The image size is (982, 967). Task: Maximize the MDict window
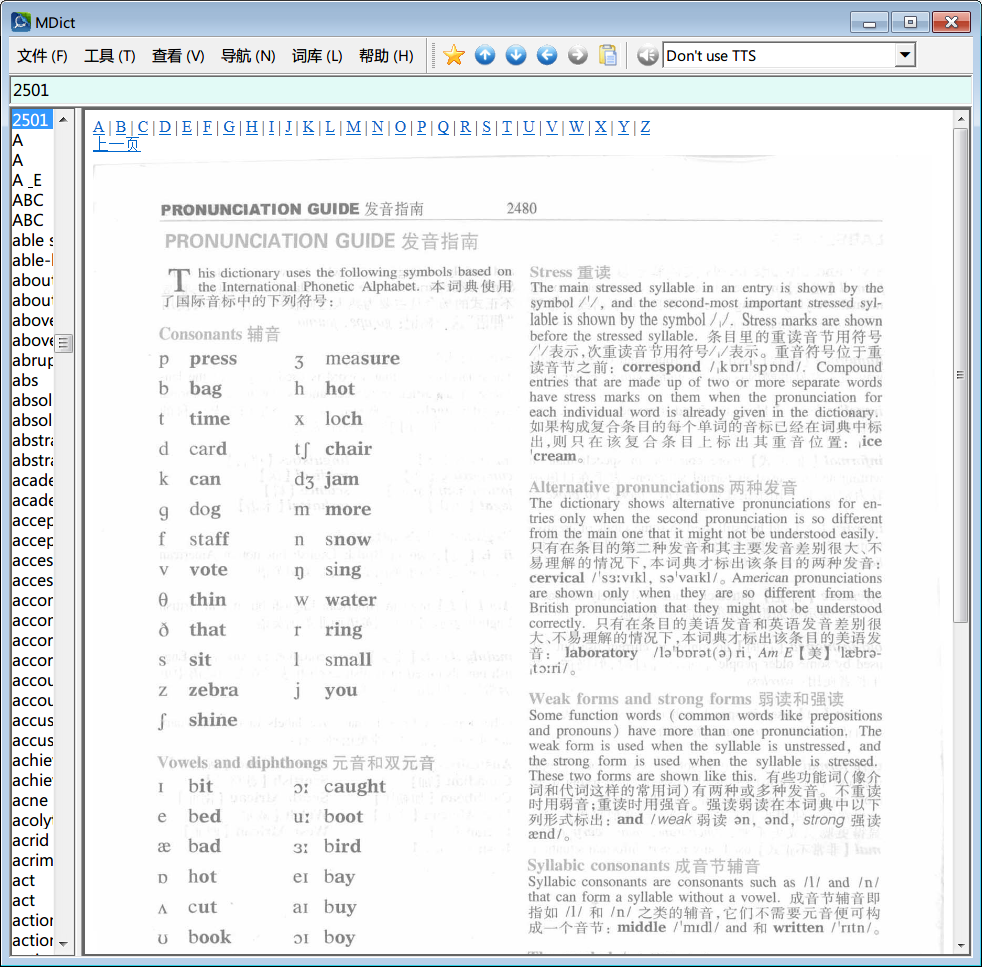(x=910, y=23)
